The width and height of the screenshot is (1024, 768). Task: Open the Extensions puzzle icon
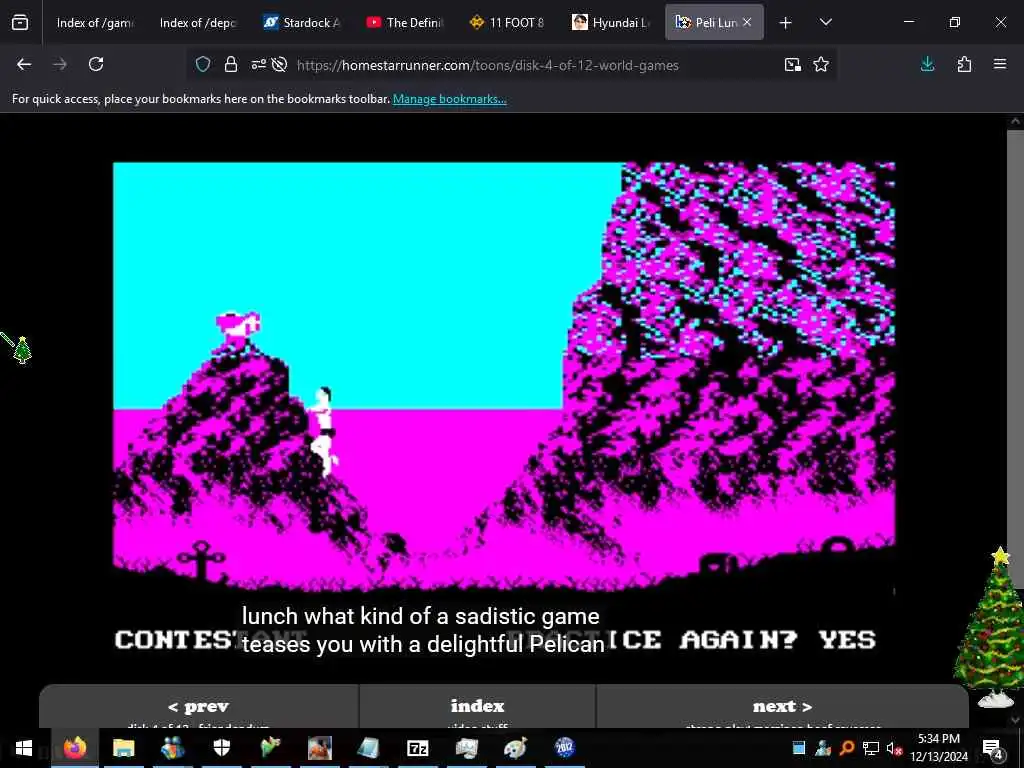point(964,64)
